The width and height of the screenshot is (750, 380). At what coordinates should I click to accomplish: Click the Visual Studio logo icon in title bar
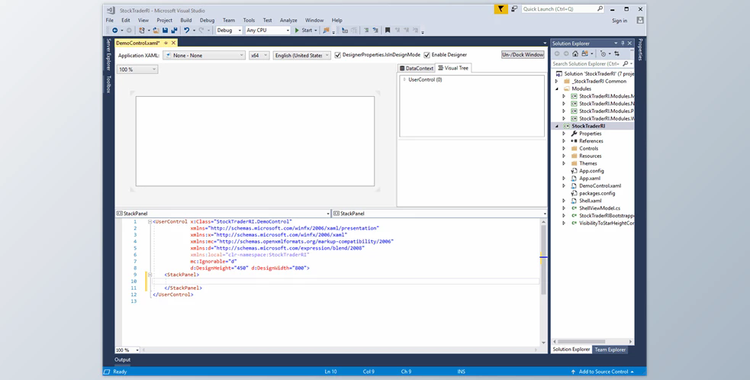(x=110, y=10)
